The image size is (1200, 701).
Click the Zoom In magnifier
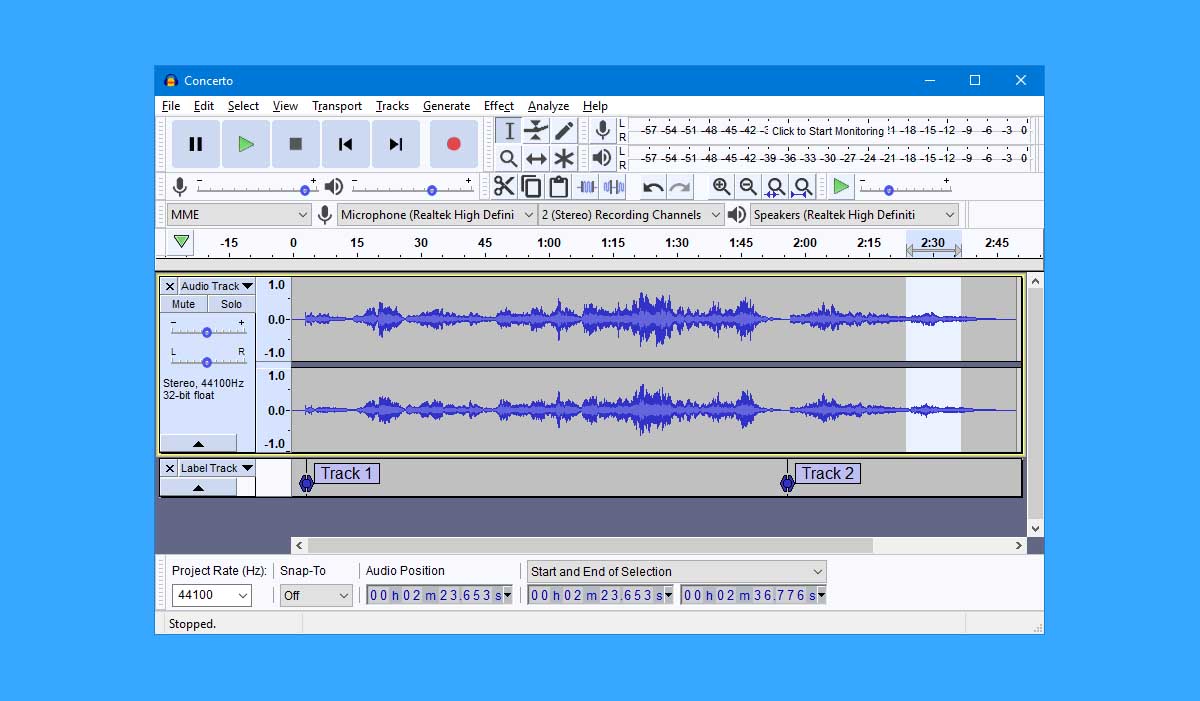point(721,187)
